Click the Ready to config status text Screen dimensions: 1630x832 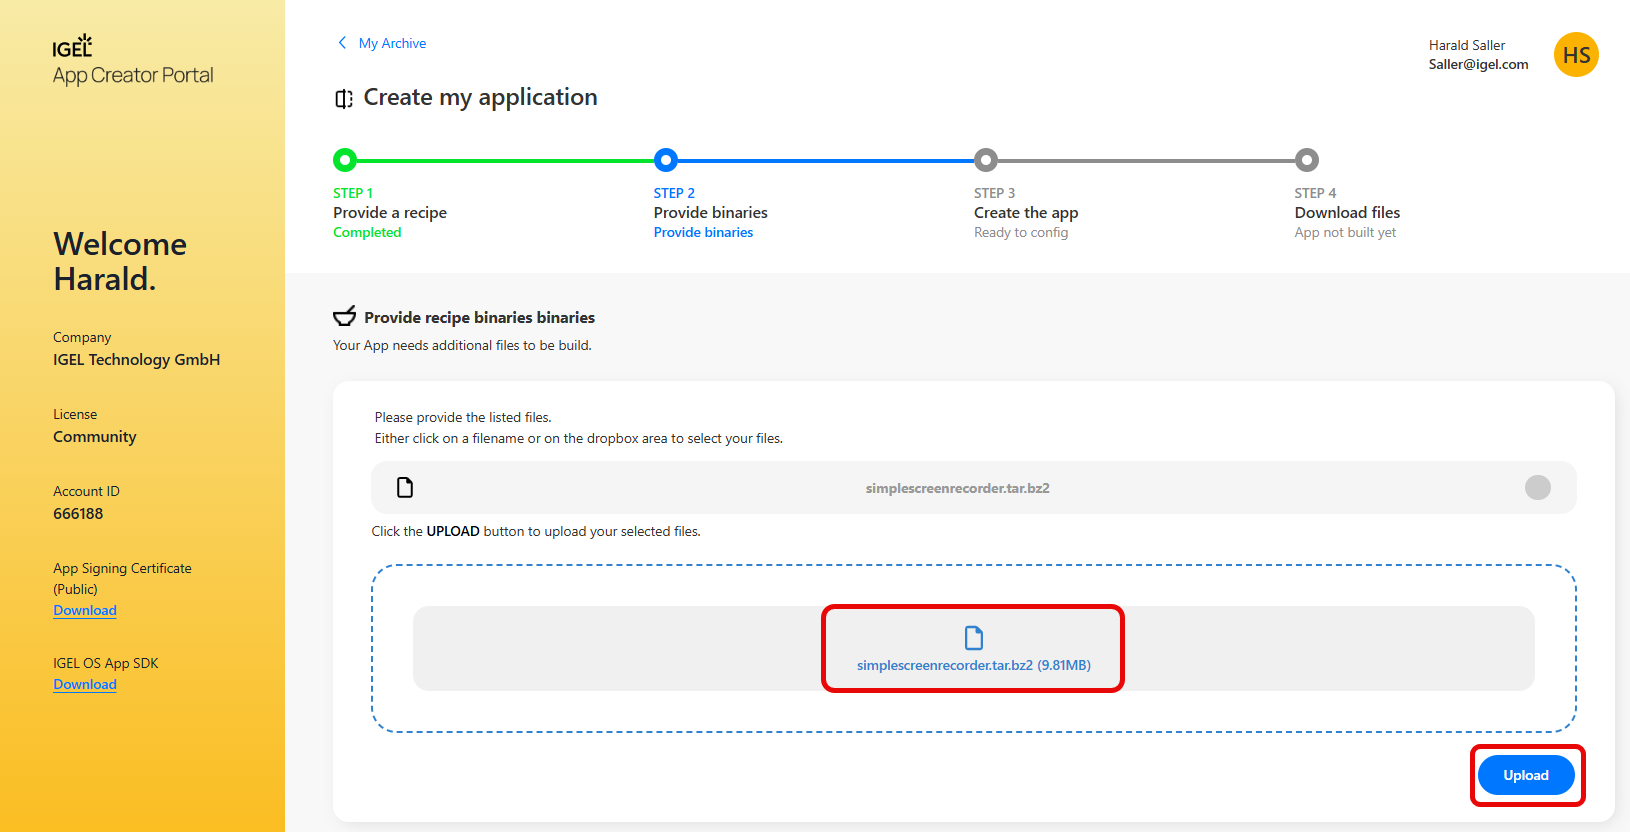[x=1021, y=232]
